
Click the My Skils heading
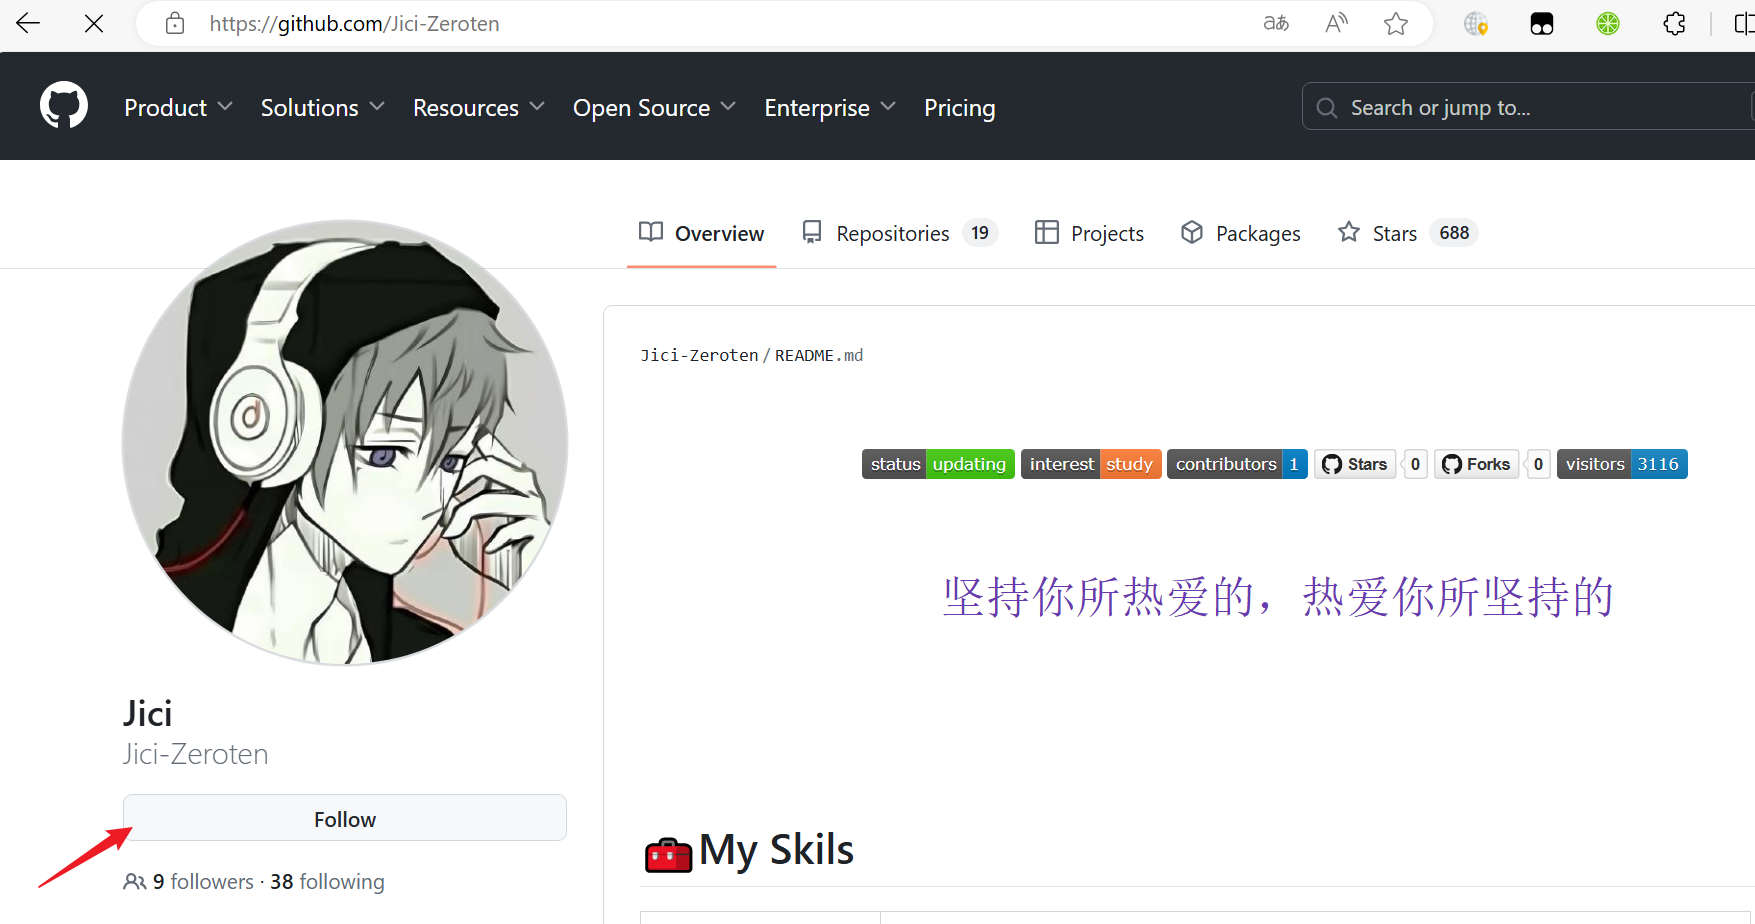point(776,850)
